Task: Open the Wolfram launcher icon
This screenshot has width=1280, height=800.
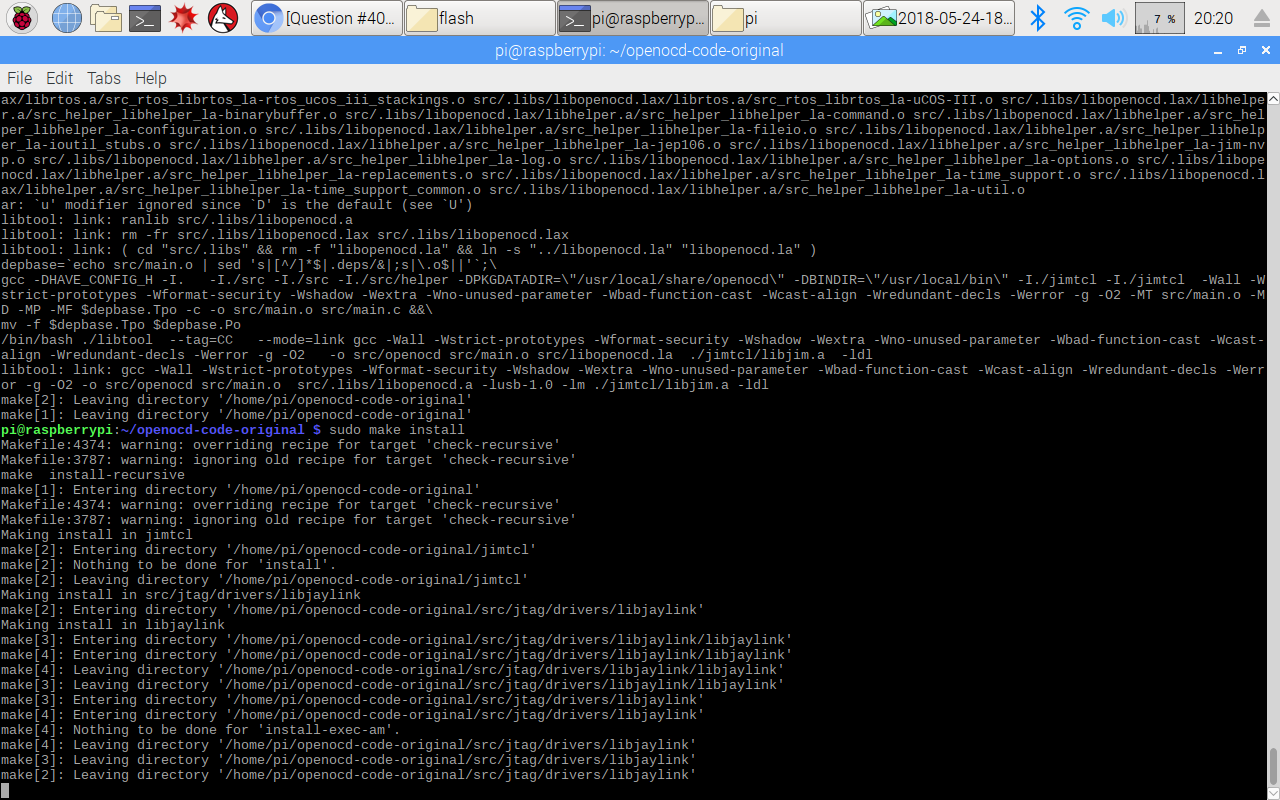Action: pos(223,17)
